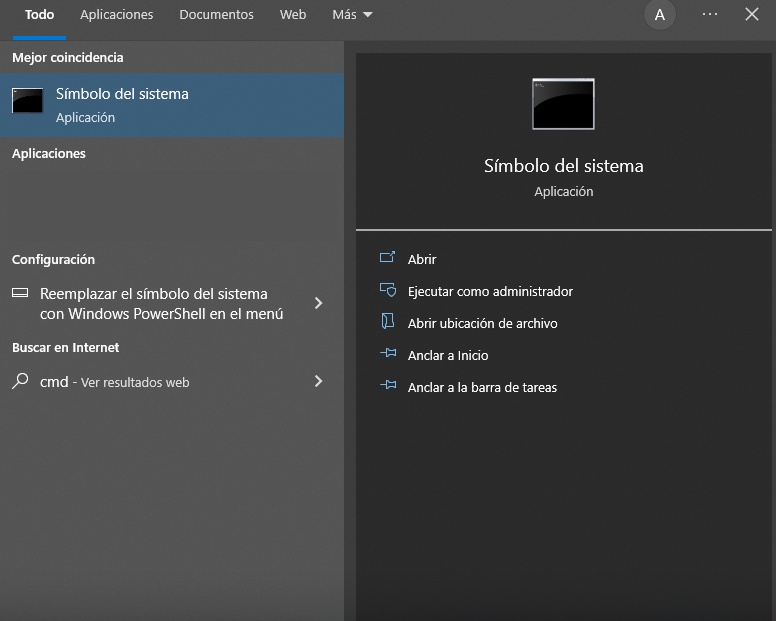This screenshot has height=621, width=776.
Task: Click the pin icon for Anclar a Inicio
Action: click(x=388, y=353)
